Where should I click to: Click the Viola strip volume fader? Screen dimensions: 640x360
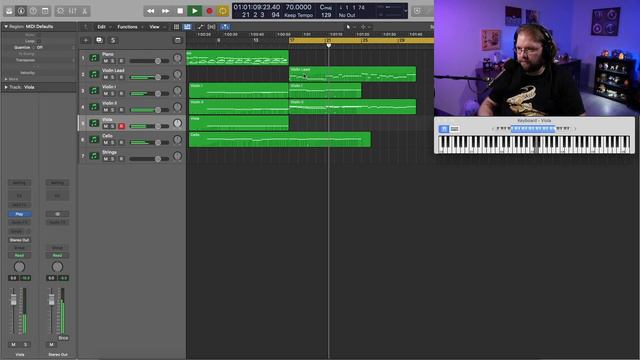13,300
